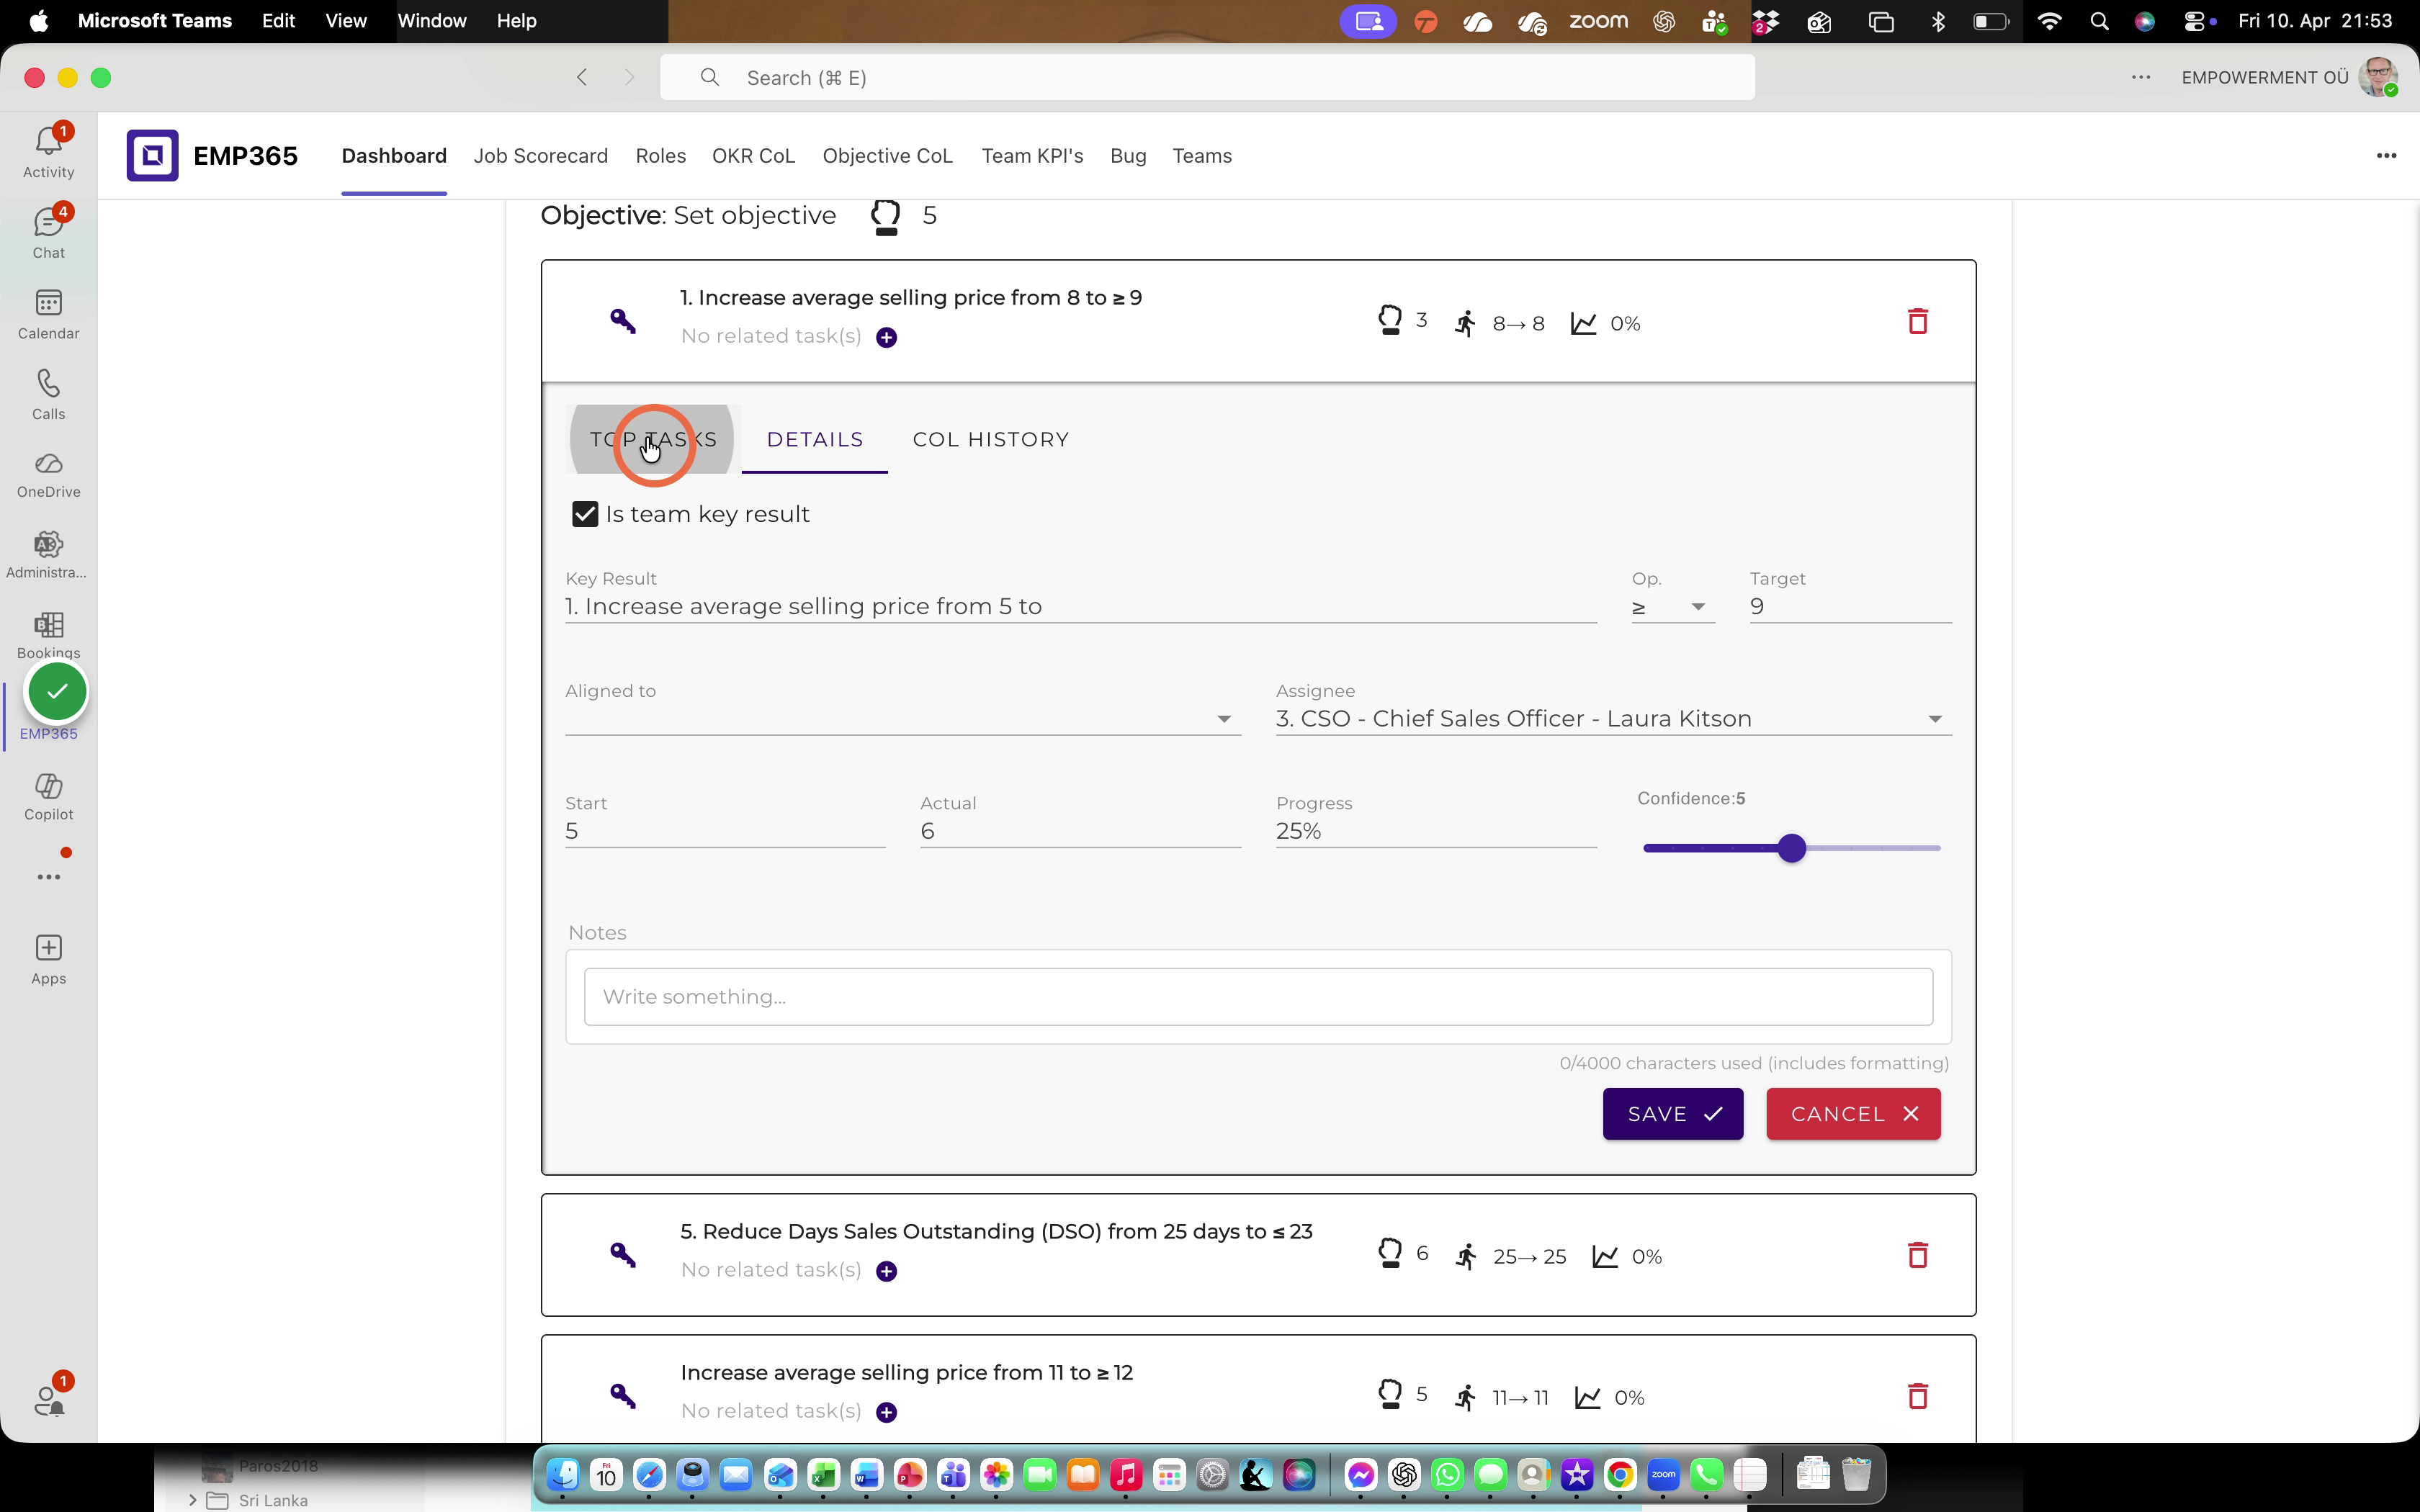The image size is (2420, 1512).
Task: Open Apps in Teams sidebar
Action: point(48,960)
